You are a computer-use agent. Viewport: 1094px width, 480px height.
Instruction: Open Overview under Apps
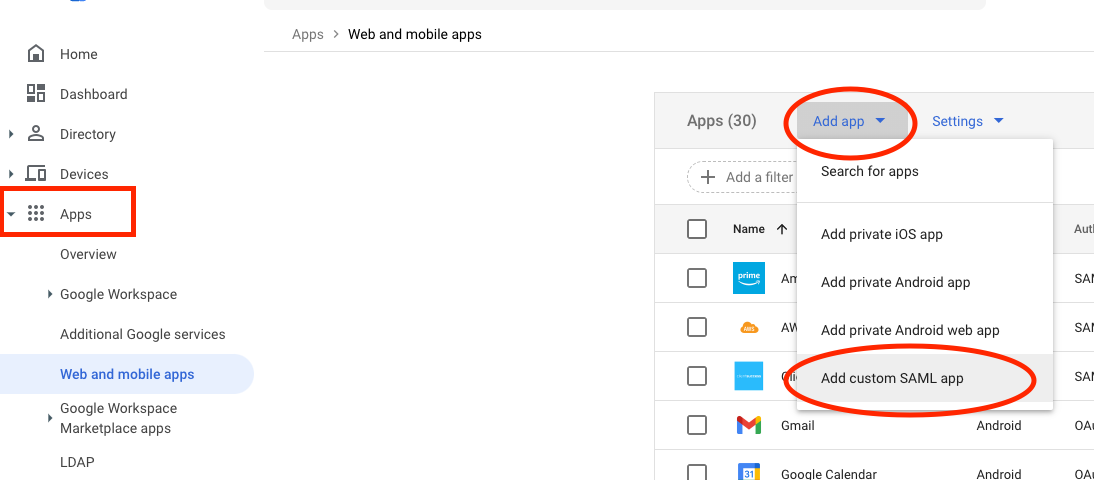[89, 254]
